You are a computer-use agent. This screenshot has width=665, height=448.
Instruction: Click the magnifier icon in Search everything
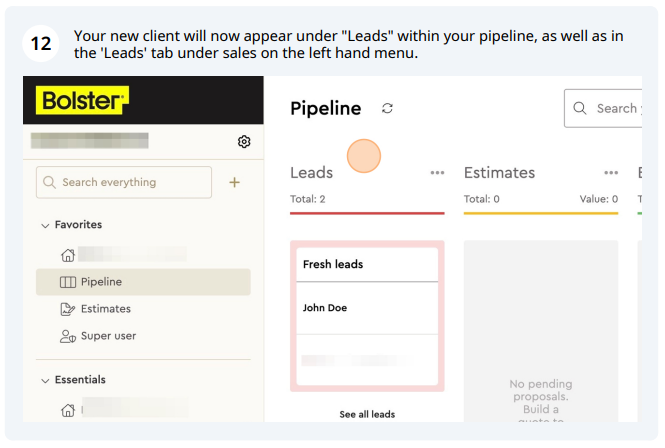click(x=49, y=182)
